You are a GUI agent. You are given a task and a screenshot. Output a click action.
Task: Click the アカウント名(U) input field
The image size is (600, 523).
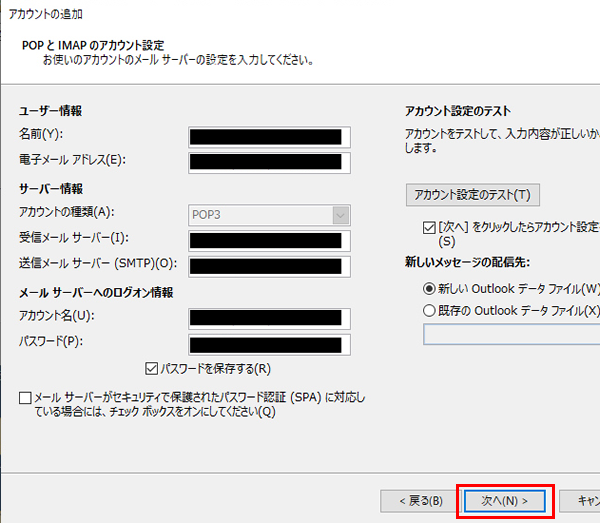[269, 318]
